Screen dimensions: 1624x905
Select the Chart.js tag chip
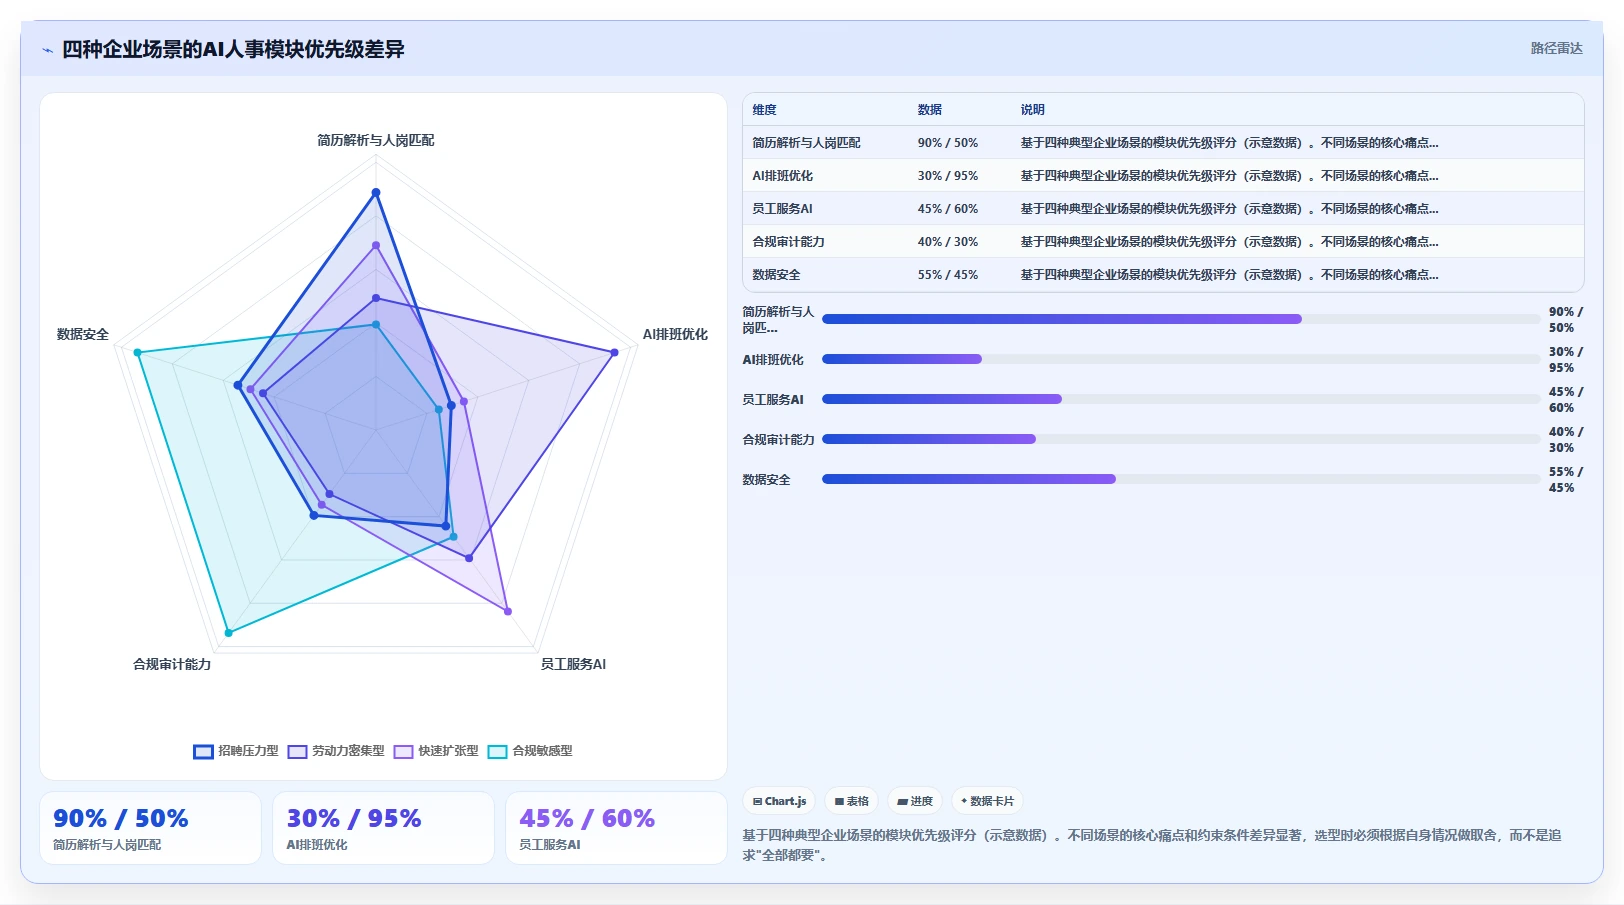point(779,801)
